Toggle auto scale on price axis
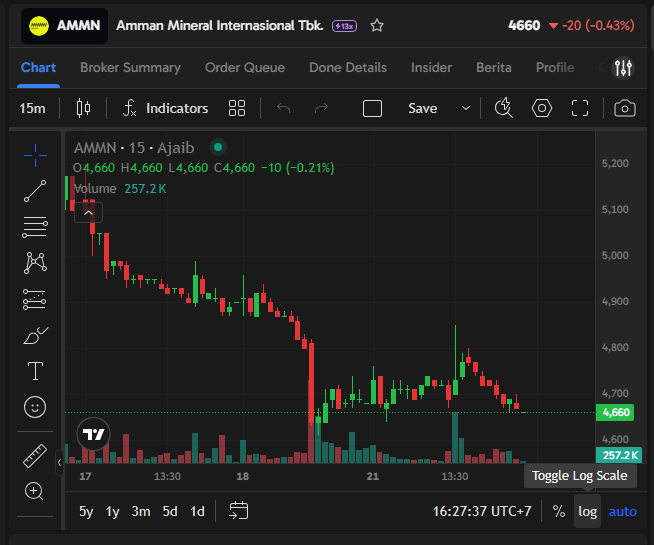654x545 pixels. click(x=623, y=511)
